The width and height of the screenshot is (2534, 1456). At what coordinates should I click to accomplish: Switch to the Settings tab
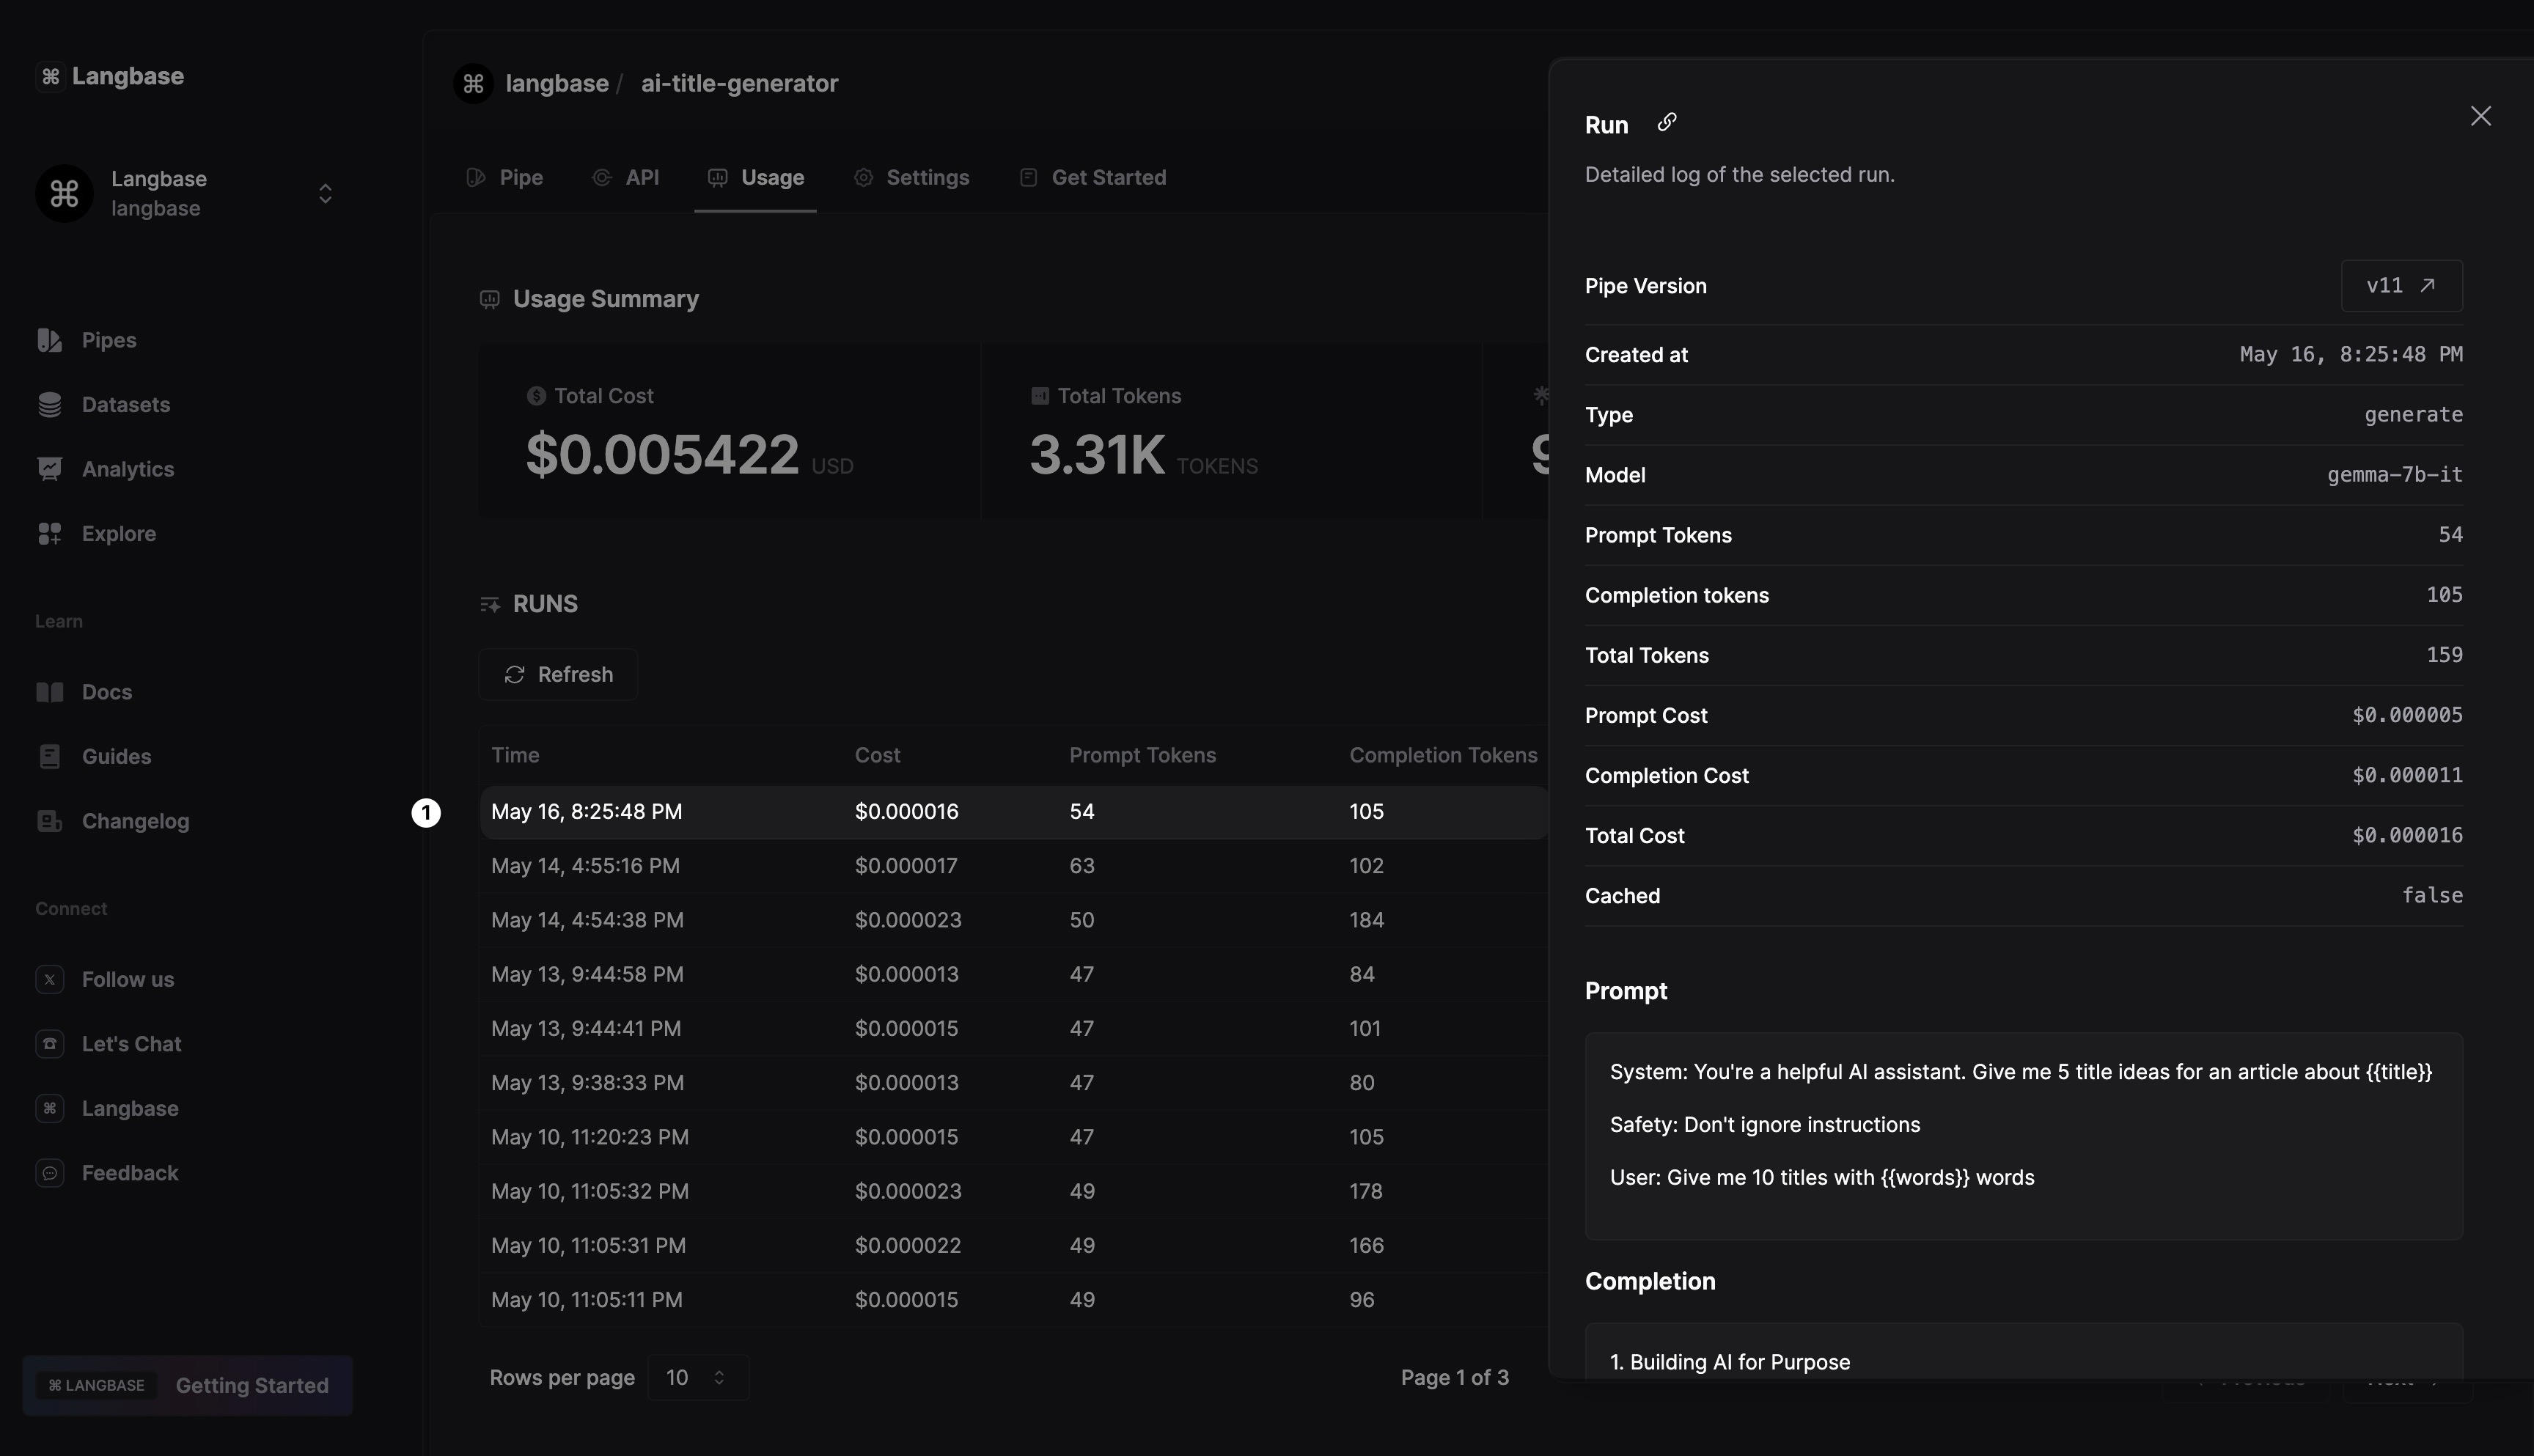pos(911,177)
